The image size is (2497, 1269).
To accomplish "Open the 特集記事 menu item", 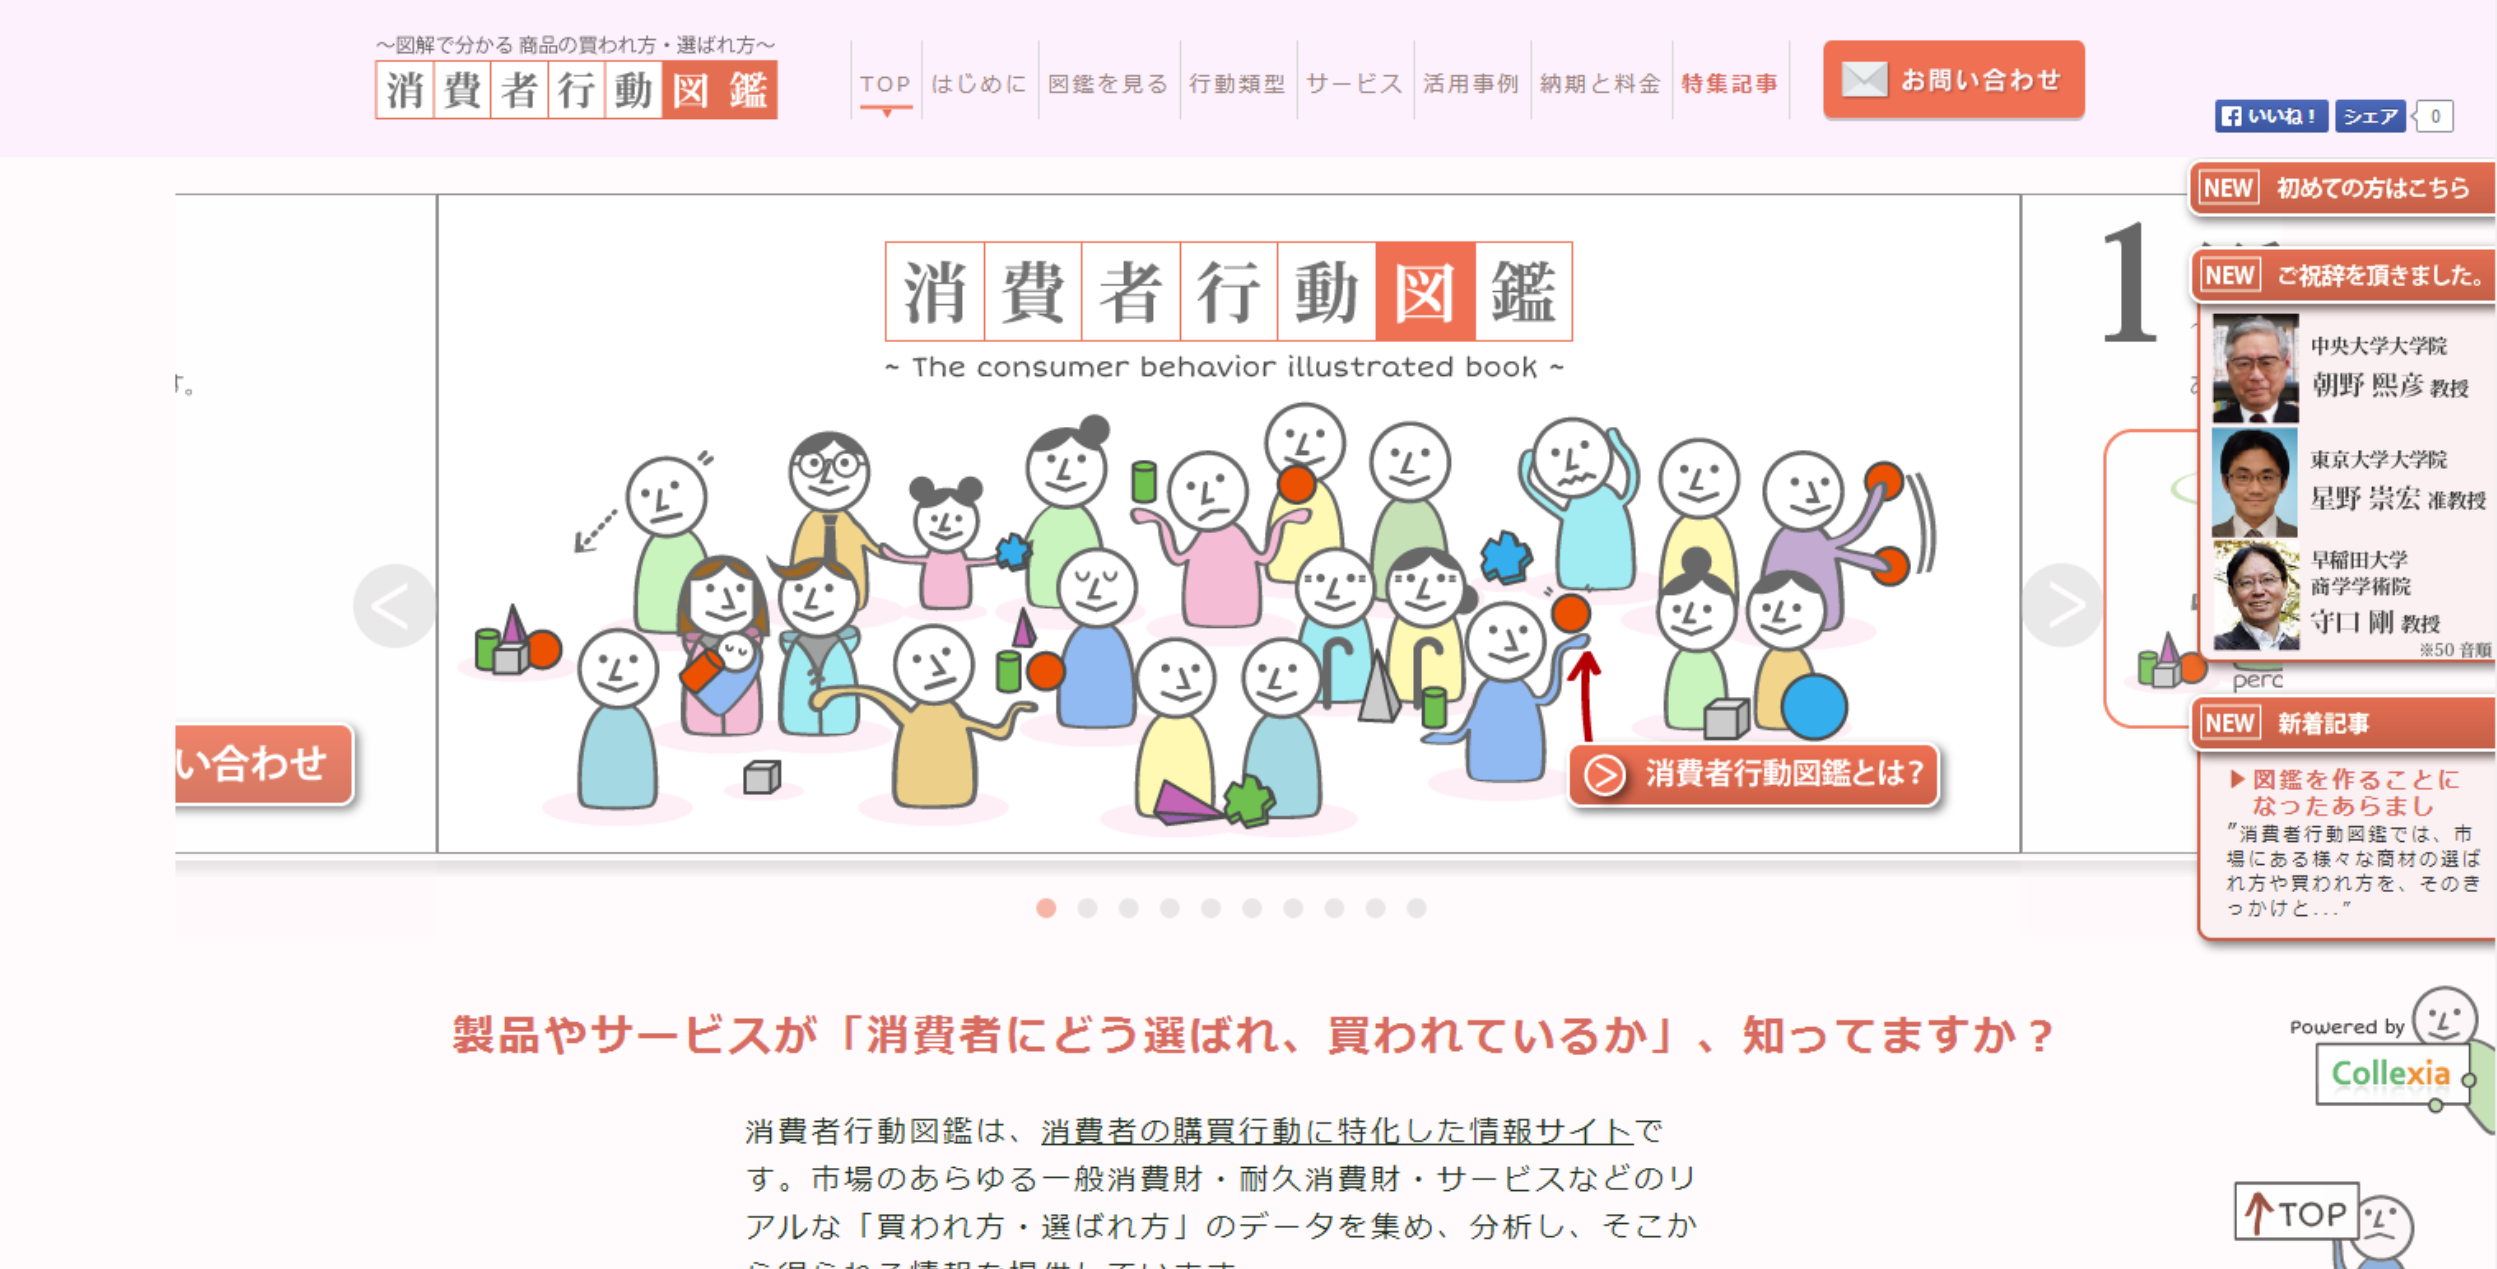I will (x=1730, y=83).
